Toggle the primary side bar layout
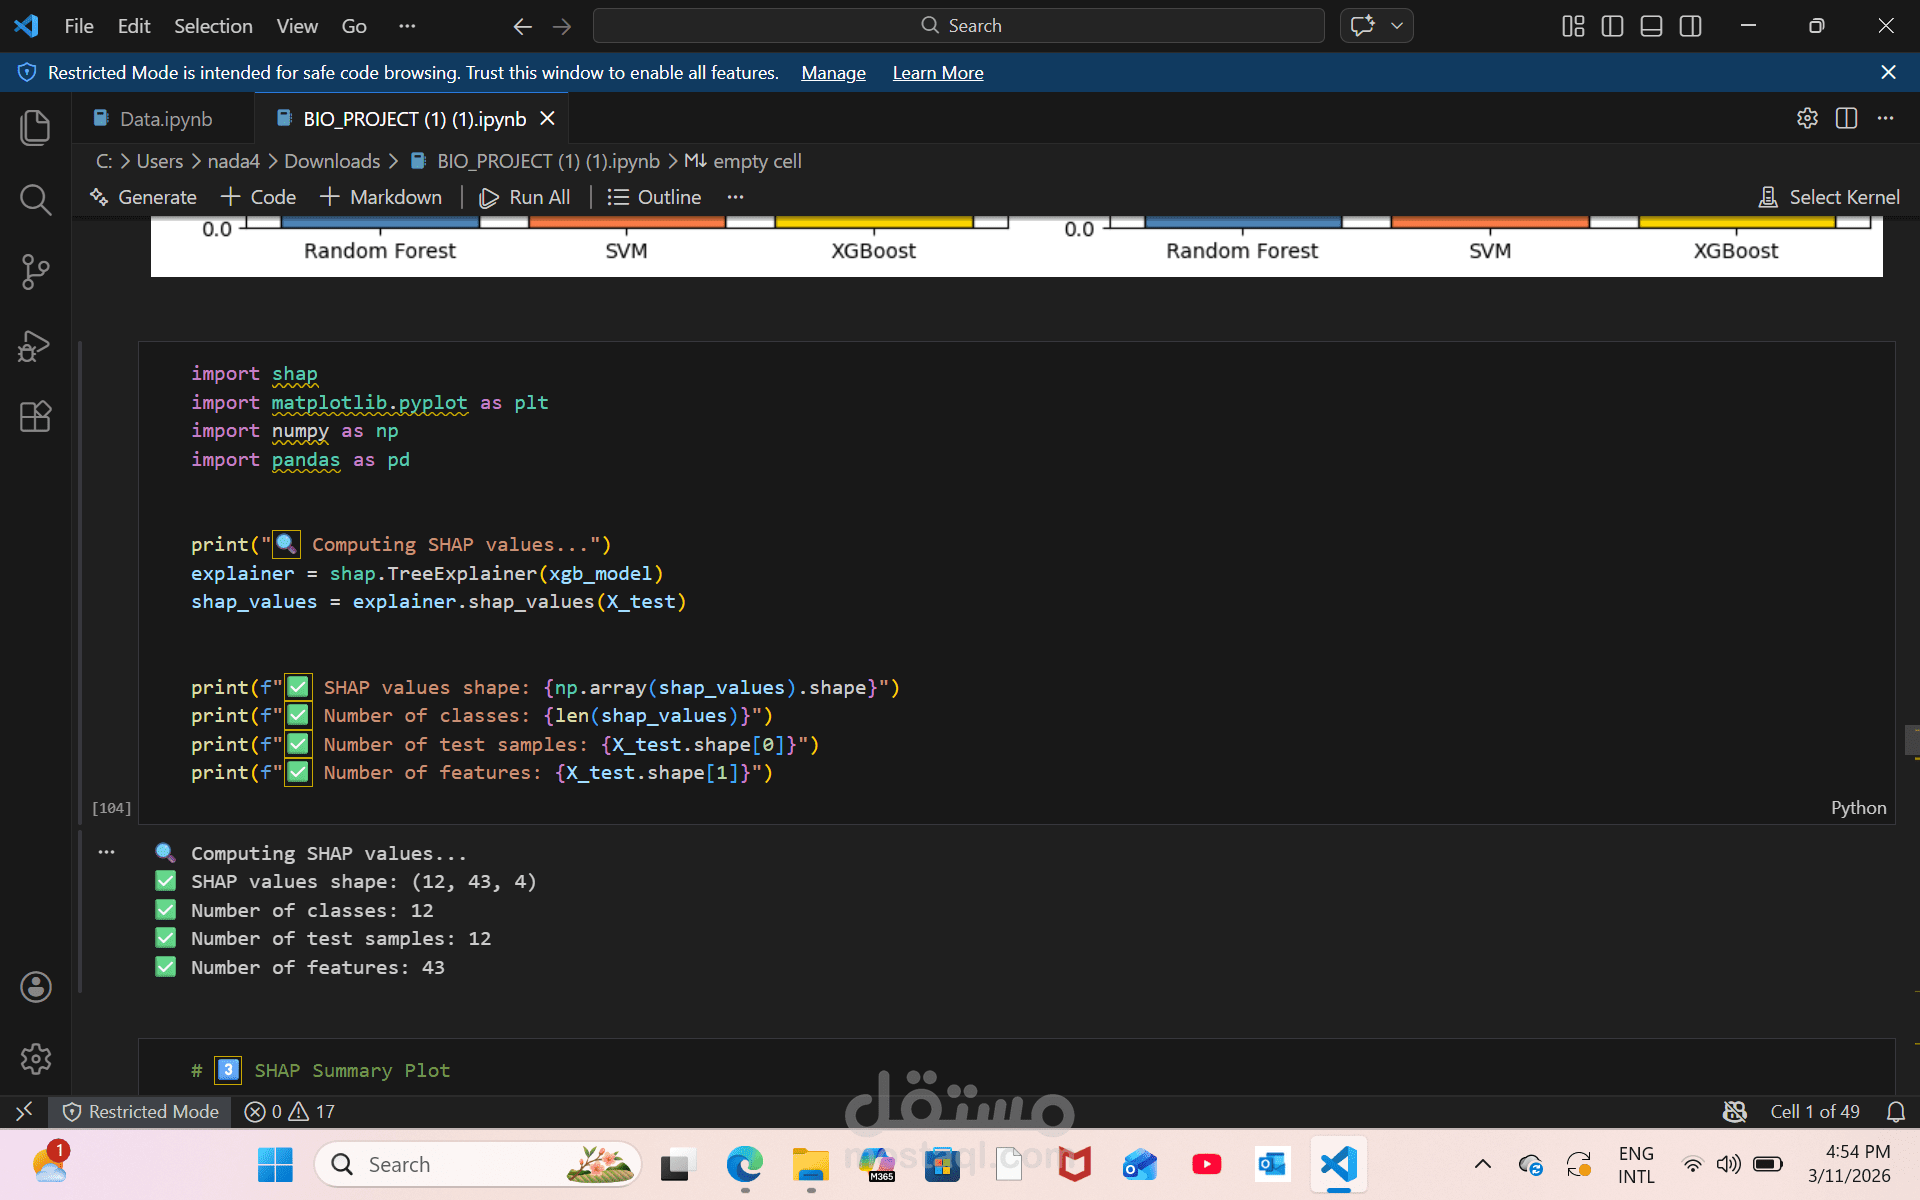 1612,26
